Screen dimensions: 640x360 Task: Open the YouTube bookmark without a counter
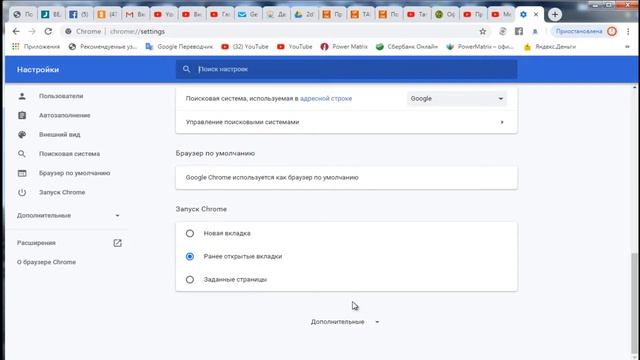[x=294, y=47]
